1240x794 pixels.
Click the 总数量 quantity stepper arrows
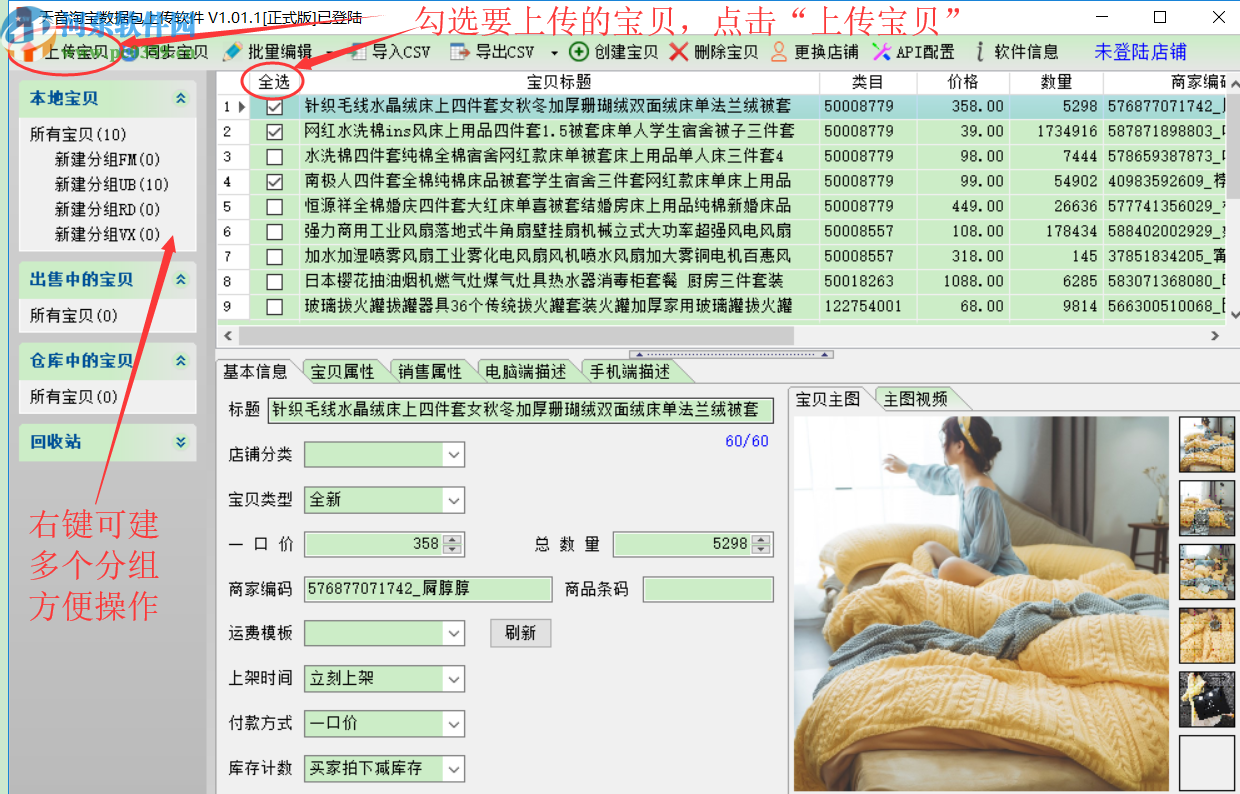click(762, 544)
